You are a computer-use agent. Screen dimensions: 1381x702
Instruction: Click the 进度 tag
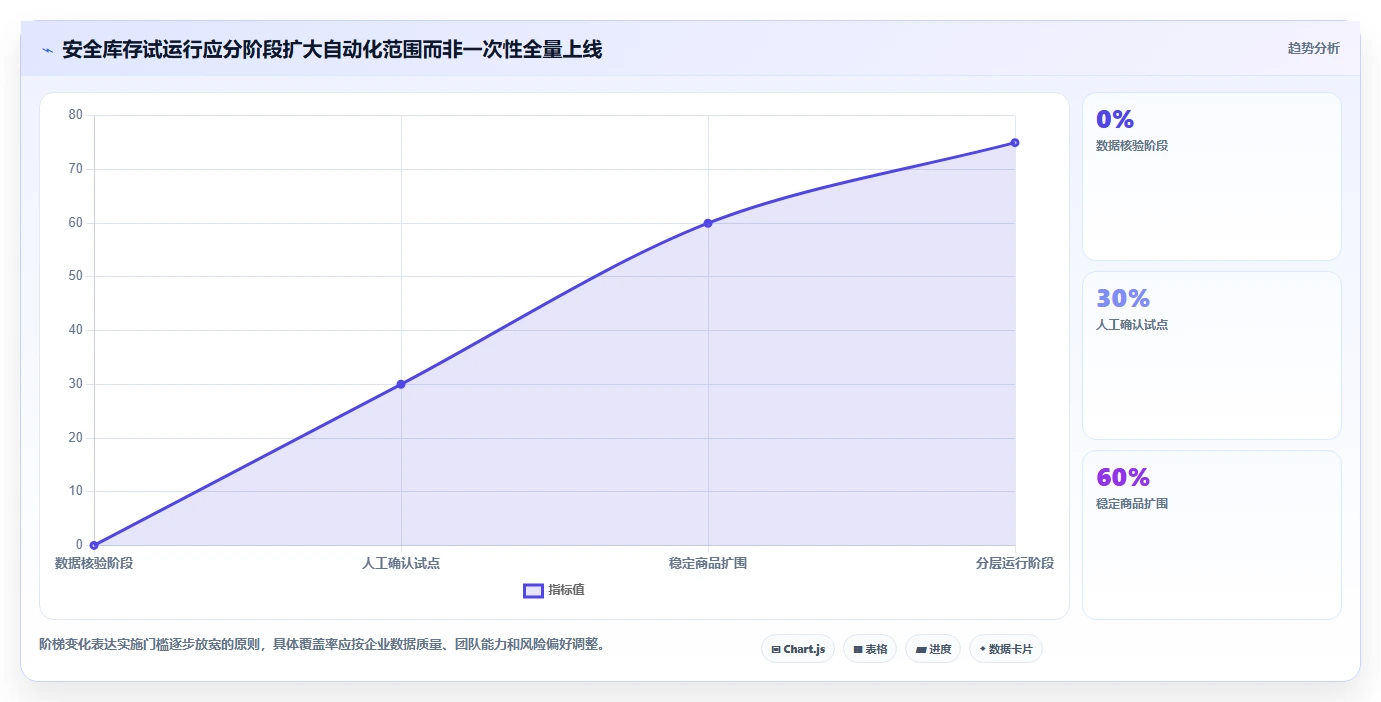click(933, 649)
